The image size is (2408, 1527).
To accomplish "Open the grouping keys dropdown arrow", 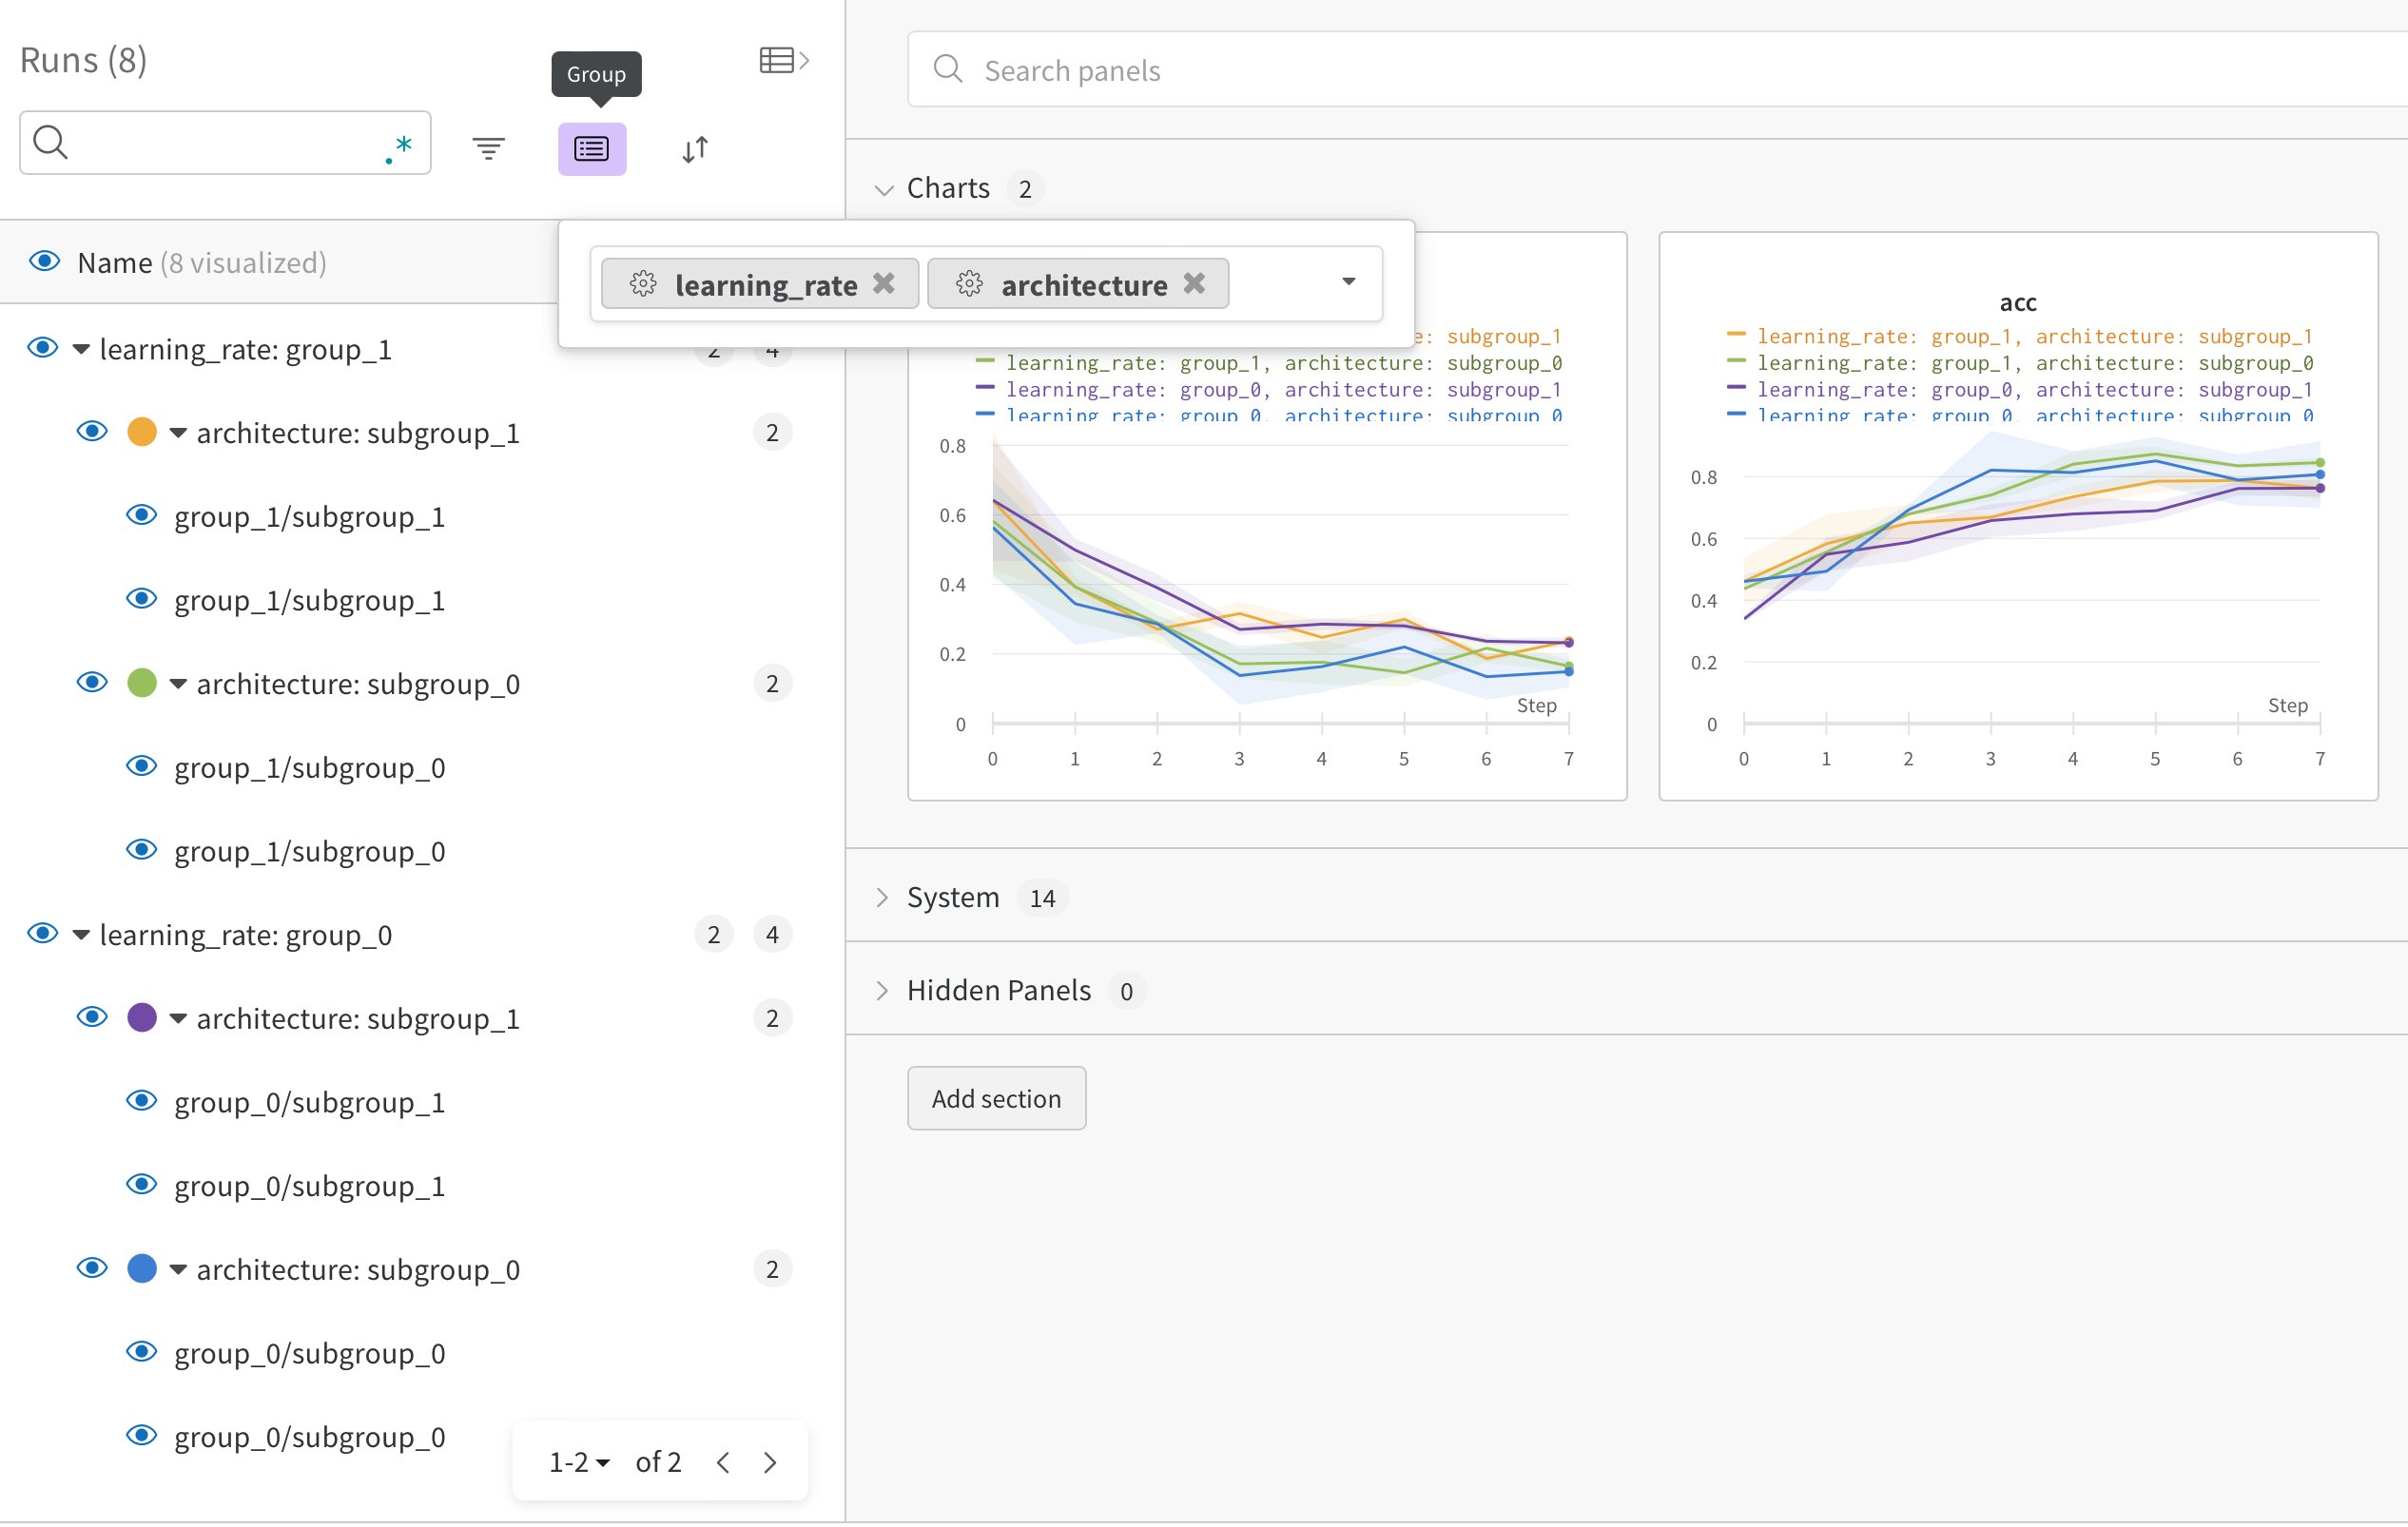I will click(x=1348, y=282).
